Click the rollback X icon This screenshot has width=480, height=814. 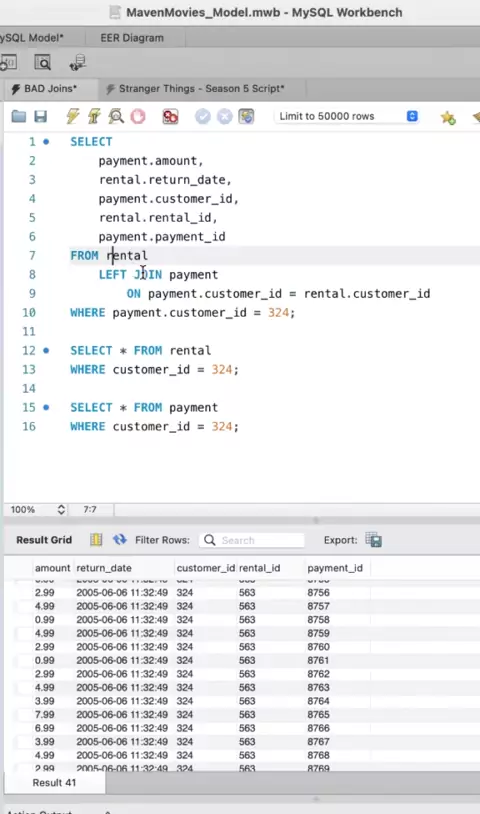(x=224, y=116)
